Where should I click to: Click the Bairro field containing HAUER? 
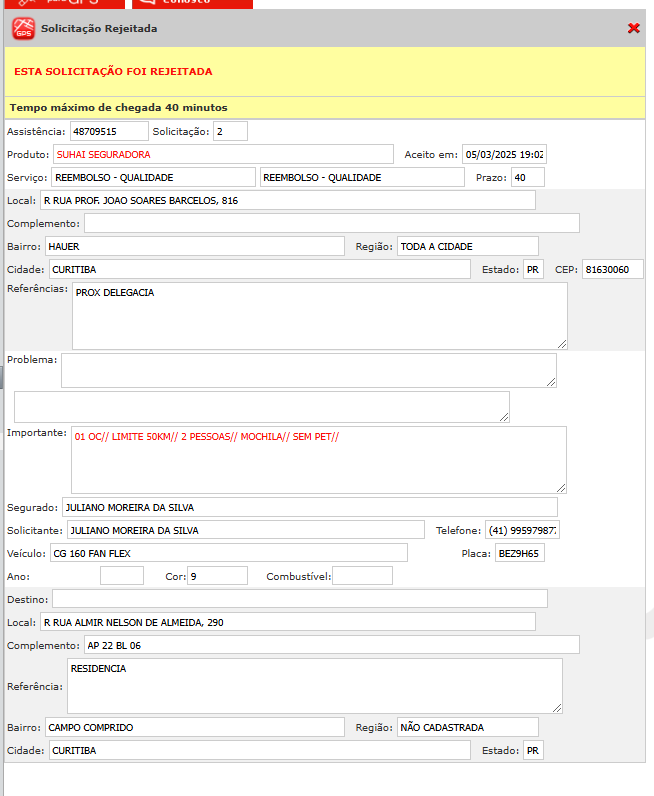pyautogui.click(x=194, y=246)
